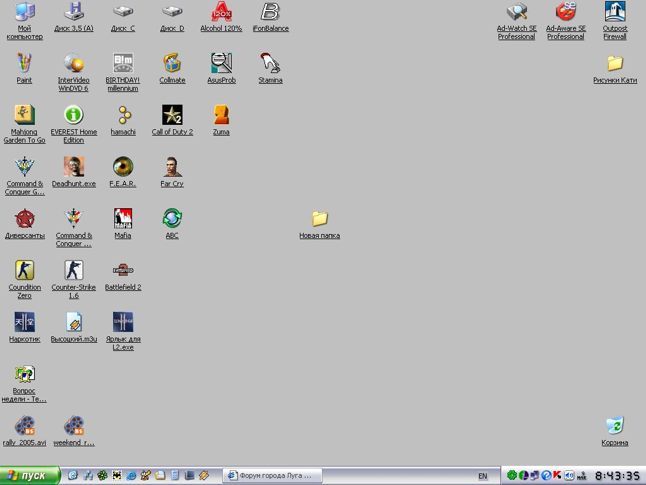Click the Mafia game icon
This screenshot has width=646, height=485.
122,219
